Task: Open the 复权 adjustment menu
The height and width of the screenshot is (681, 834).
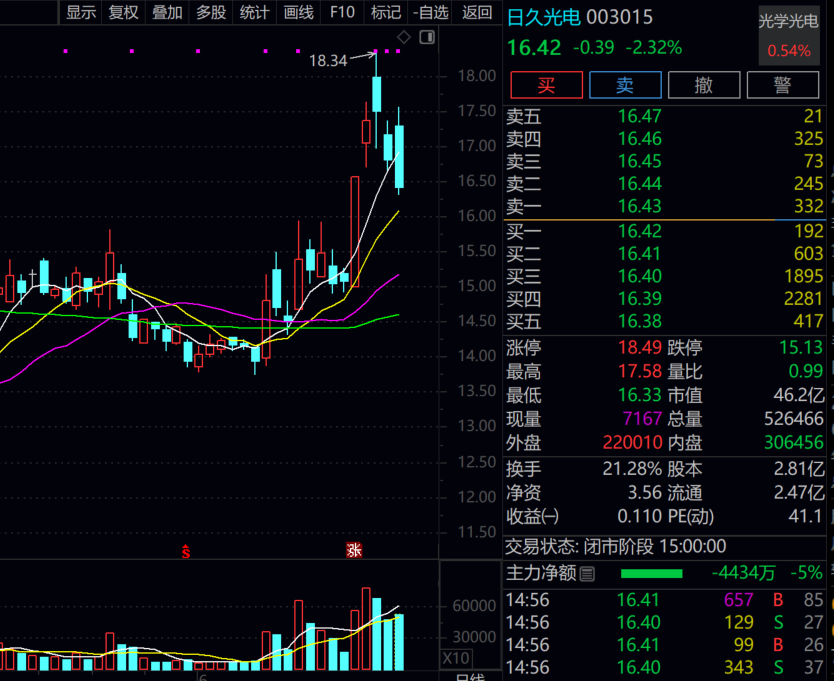Action: tap(123, 12)
